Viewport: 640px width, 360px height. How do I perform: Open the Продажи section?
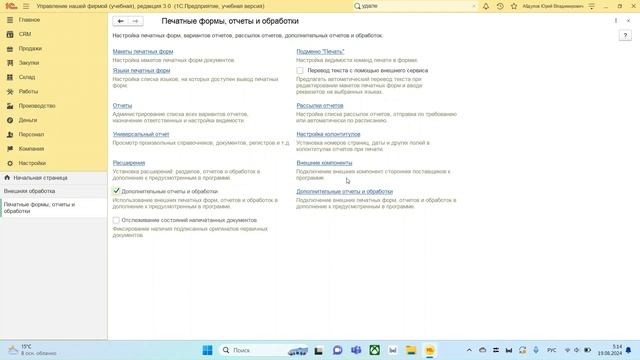pyautogui.click(x=30, y=48)
